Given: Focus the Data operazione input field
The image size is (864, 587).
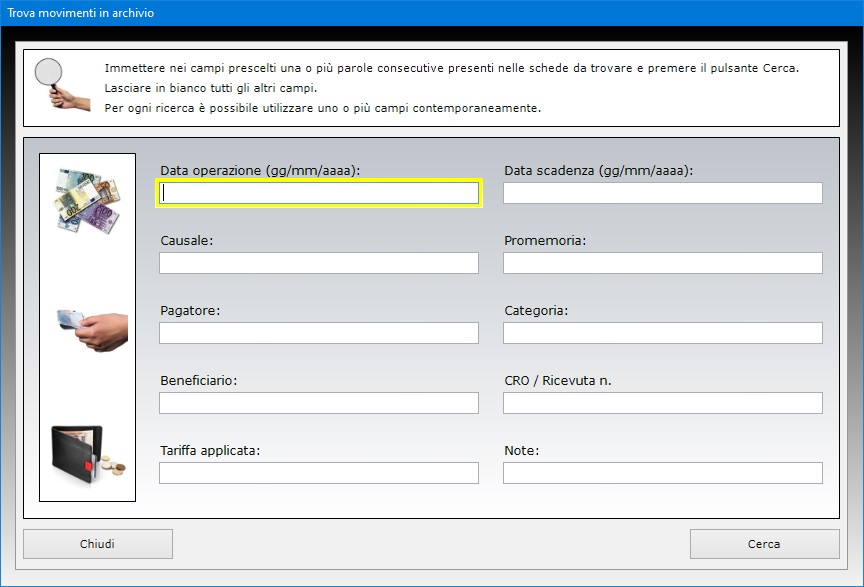Looking at the screenshot, I should click(x=319, y=193).
